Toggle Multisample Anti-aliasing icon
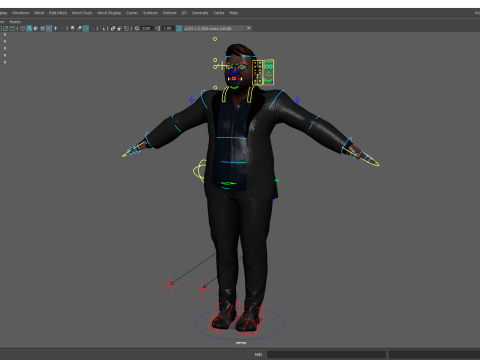Image resolution: width=480 pixels, height=360 pixels. point(86,28)
